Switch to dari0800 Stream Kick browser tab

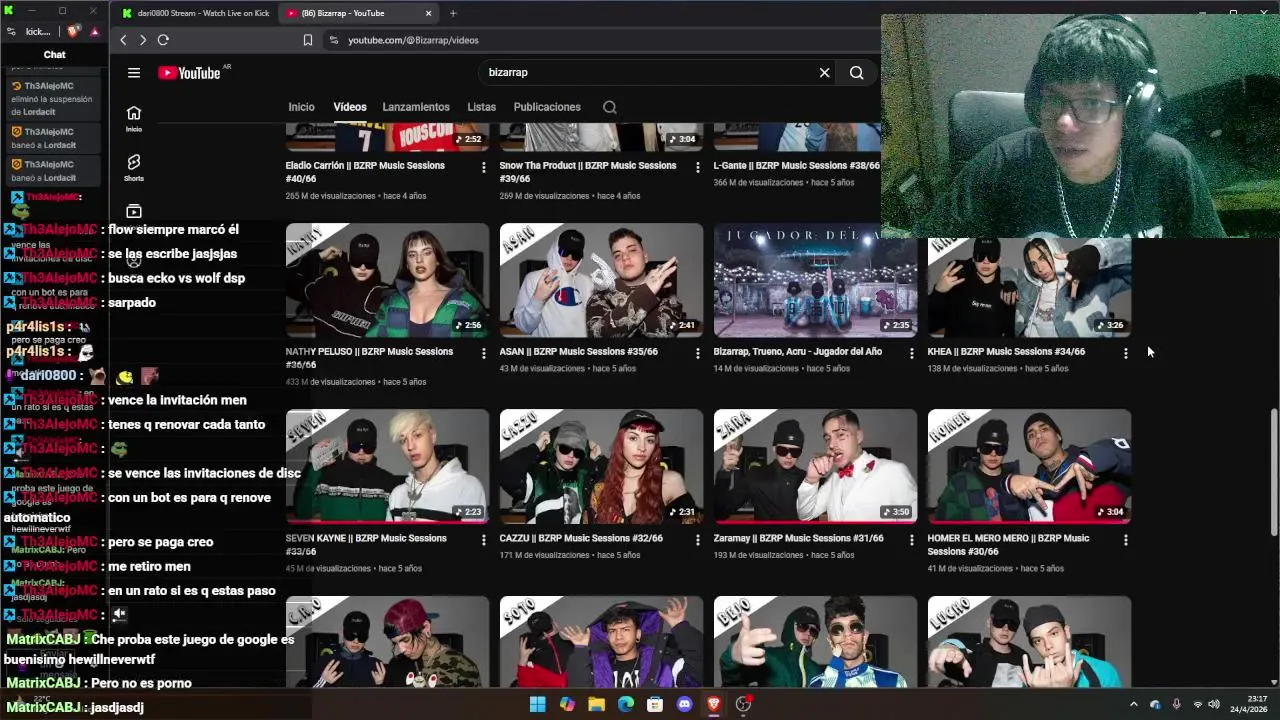tap(195, 13)
